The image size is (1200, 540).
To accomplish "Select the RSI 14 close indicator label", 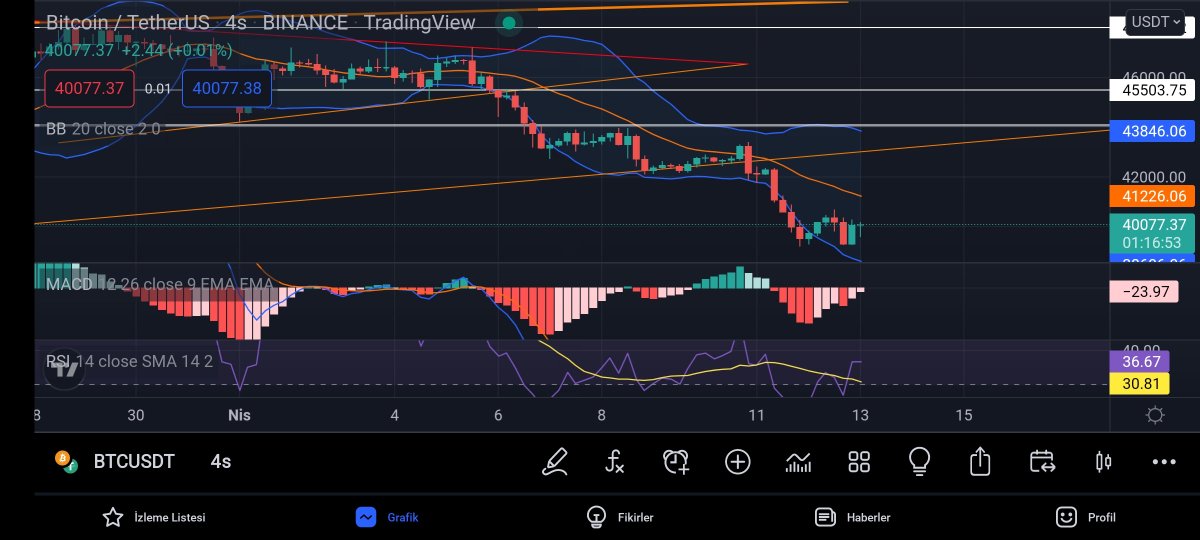I will 129,361.
